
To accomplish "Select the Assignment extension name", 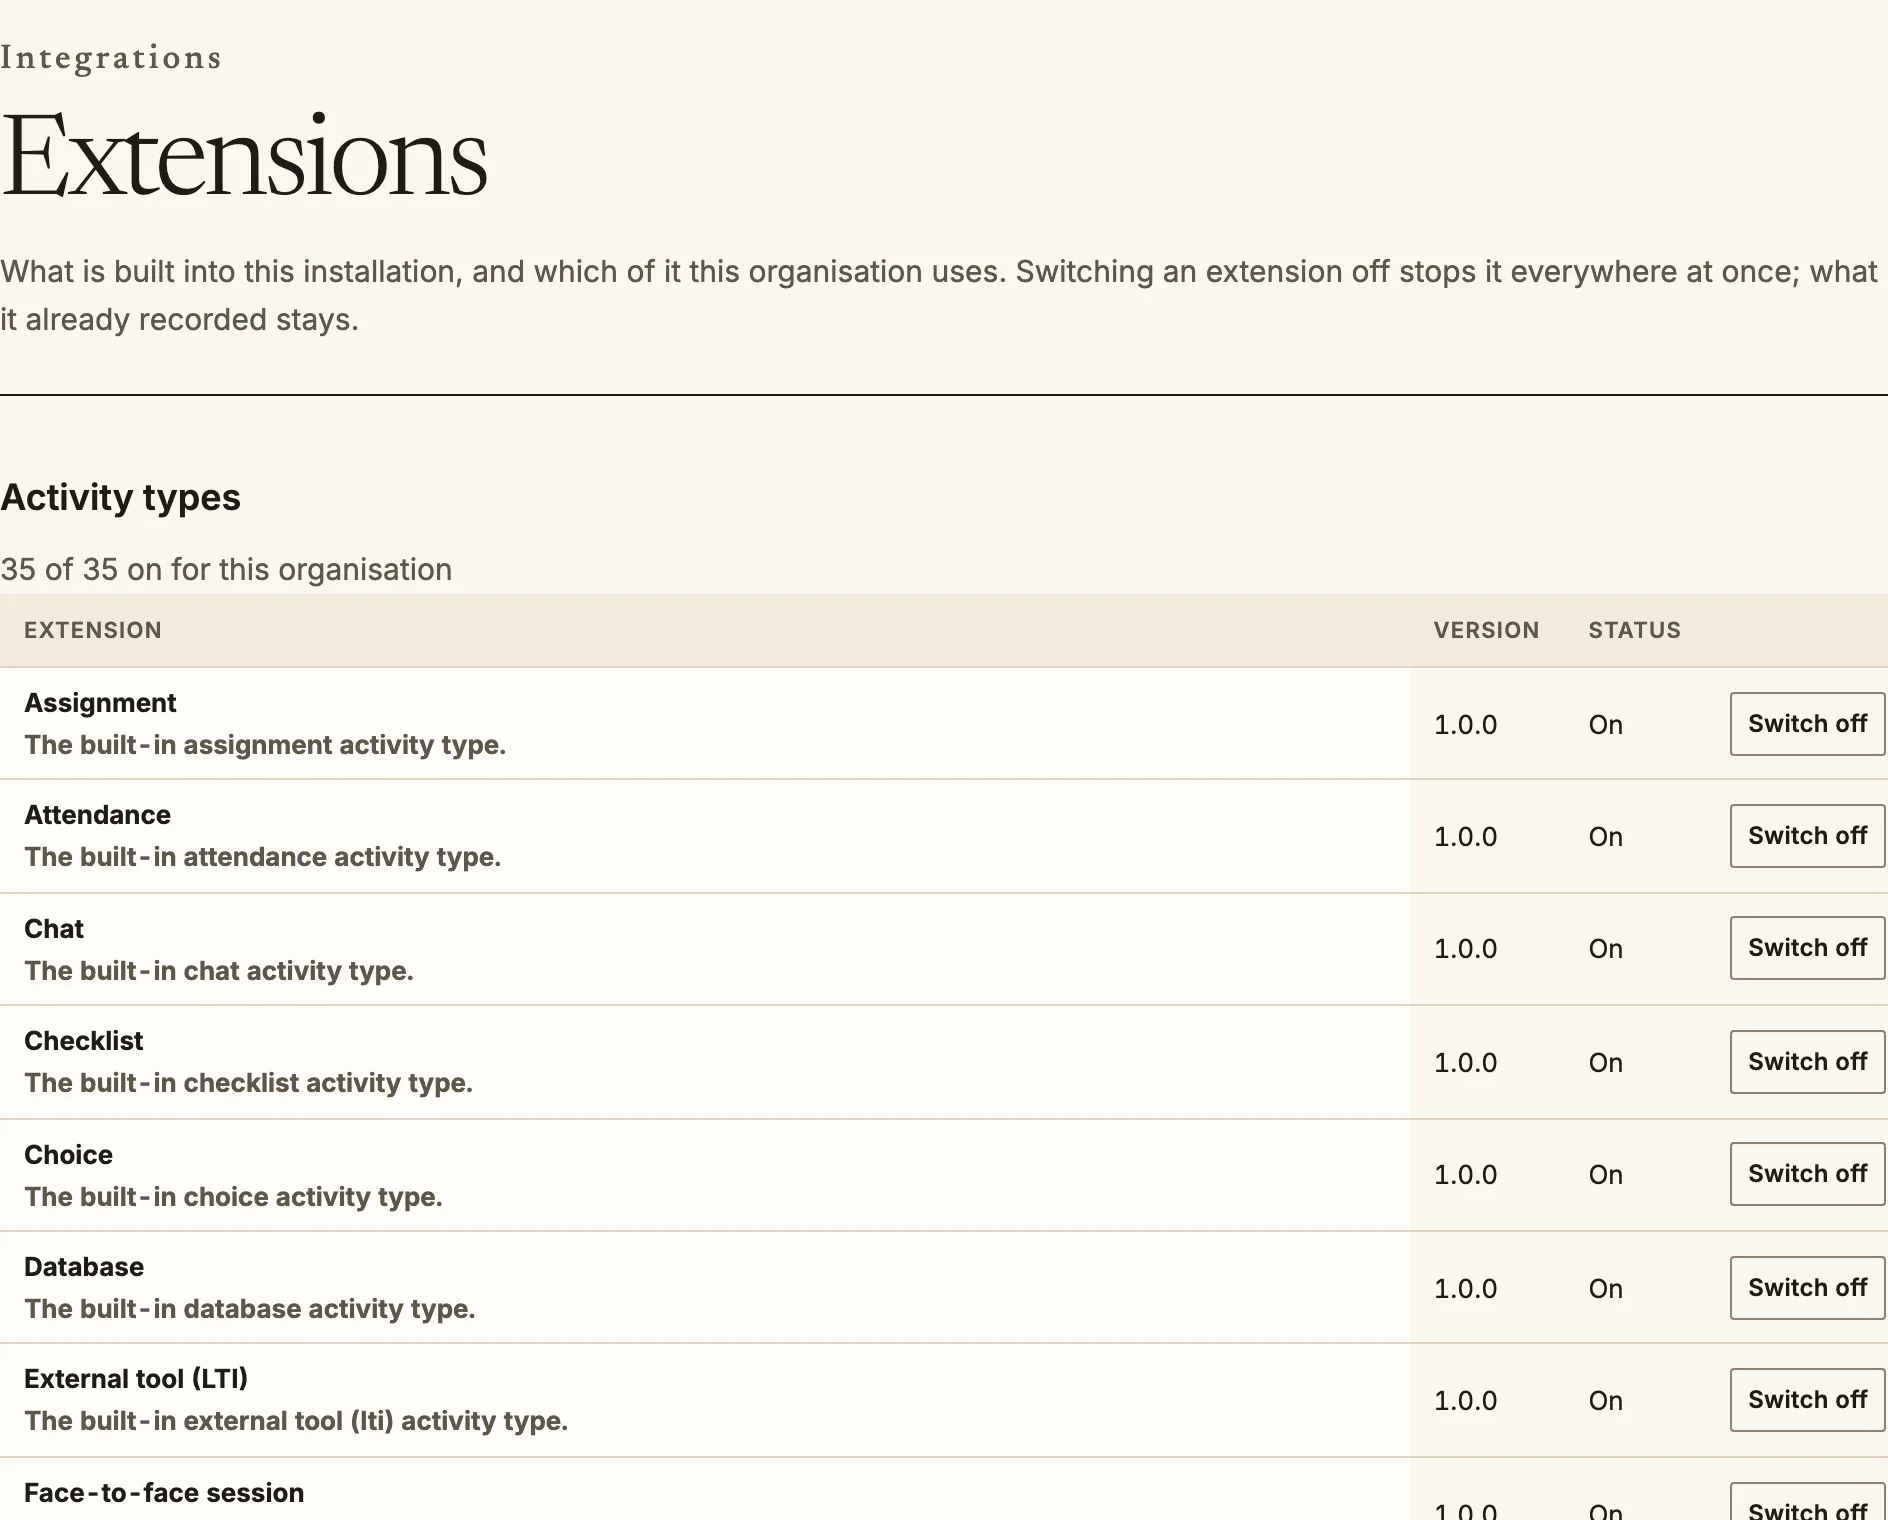I will [100, 703].
